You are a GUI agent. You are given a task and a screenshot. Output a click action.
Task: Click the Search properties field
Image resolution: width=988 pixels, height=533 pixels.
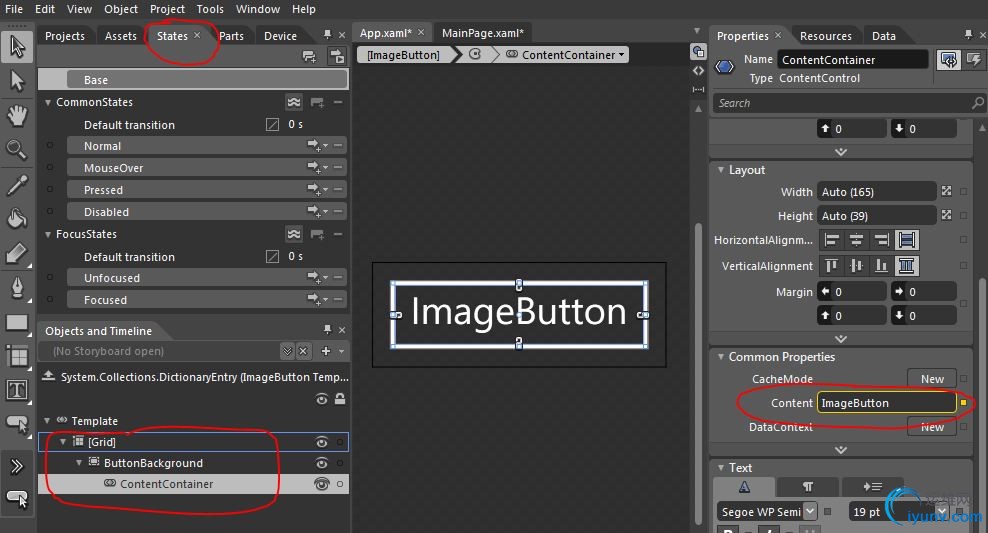[849, 103]
